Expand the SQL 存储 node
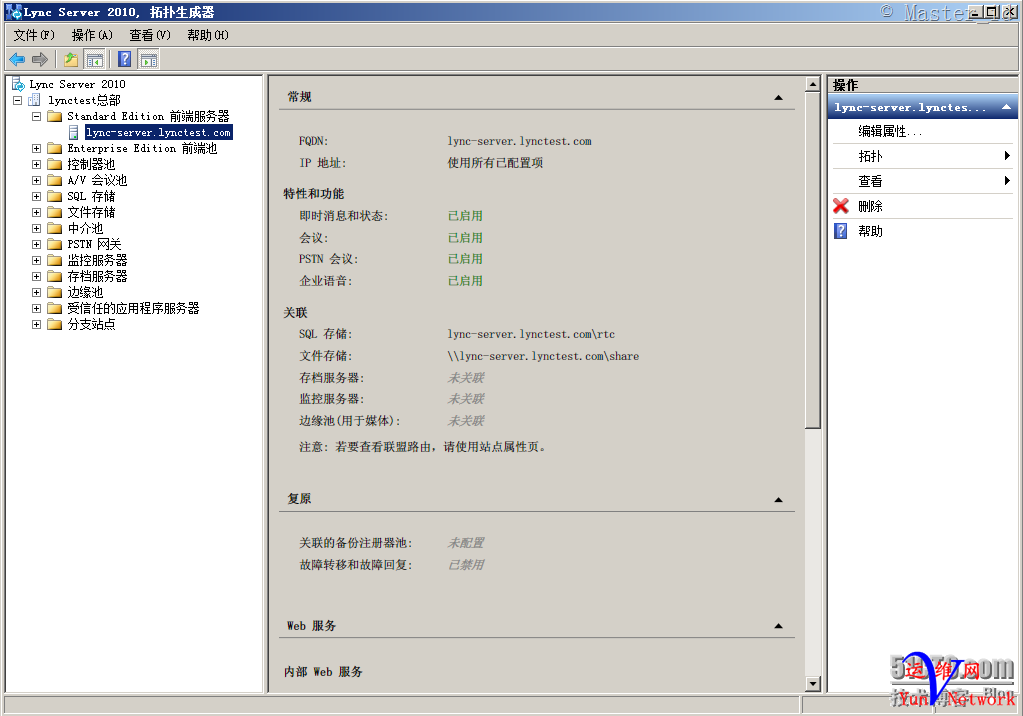The width and height of the screenshot is (1023, 716). point(37,196)
